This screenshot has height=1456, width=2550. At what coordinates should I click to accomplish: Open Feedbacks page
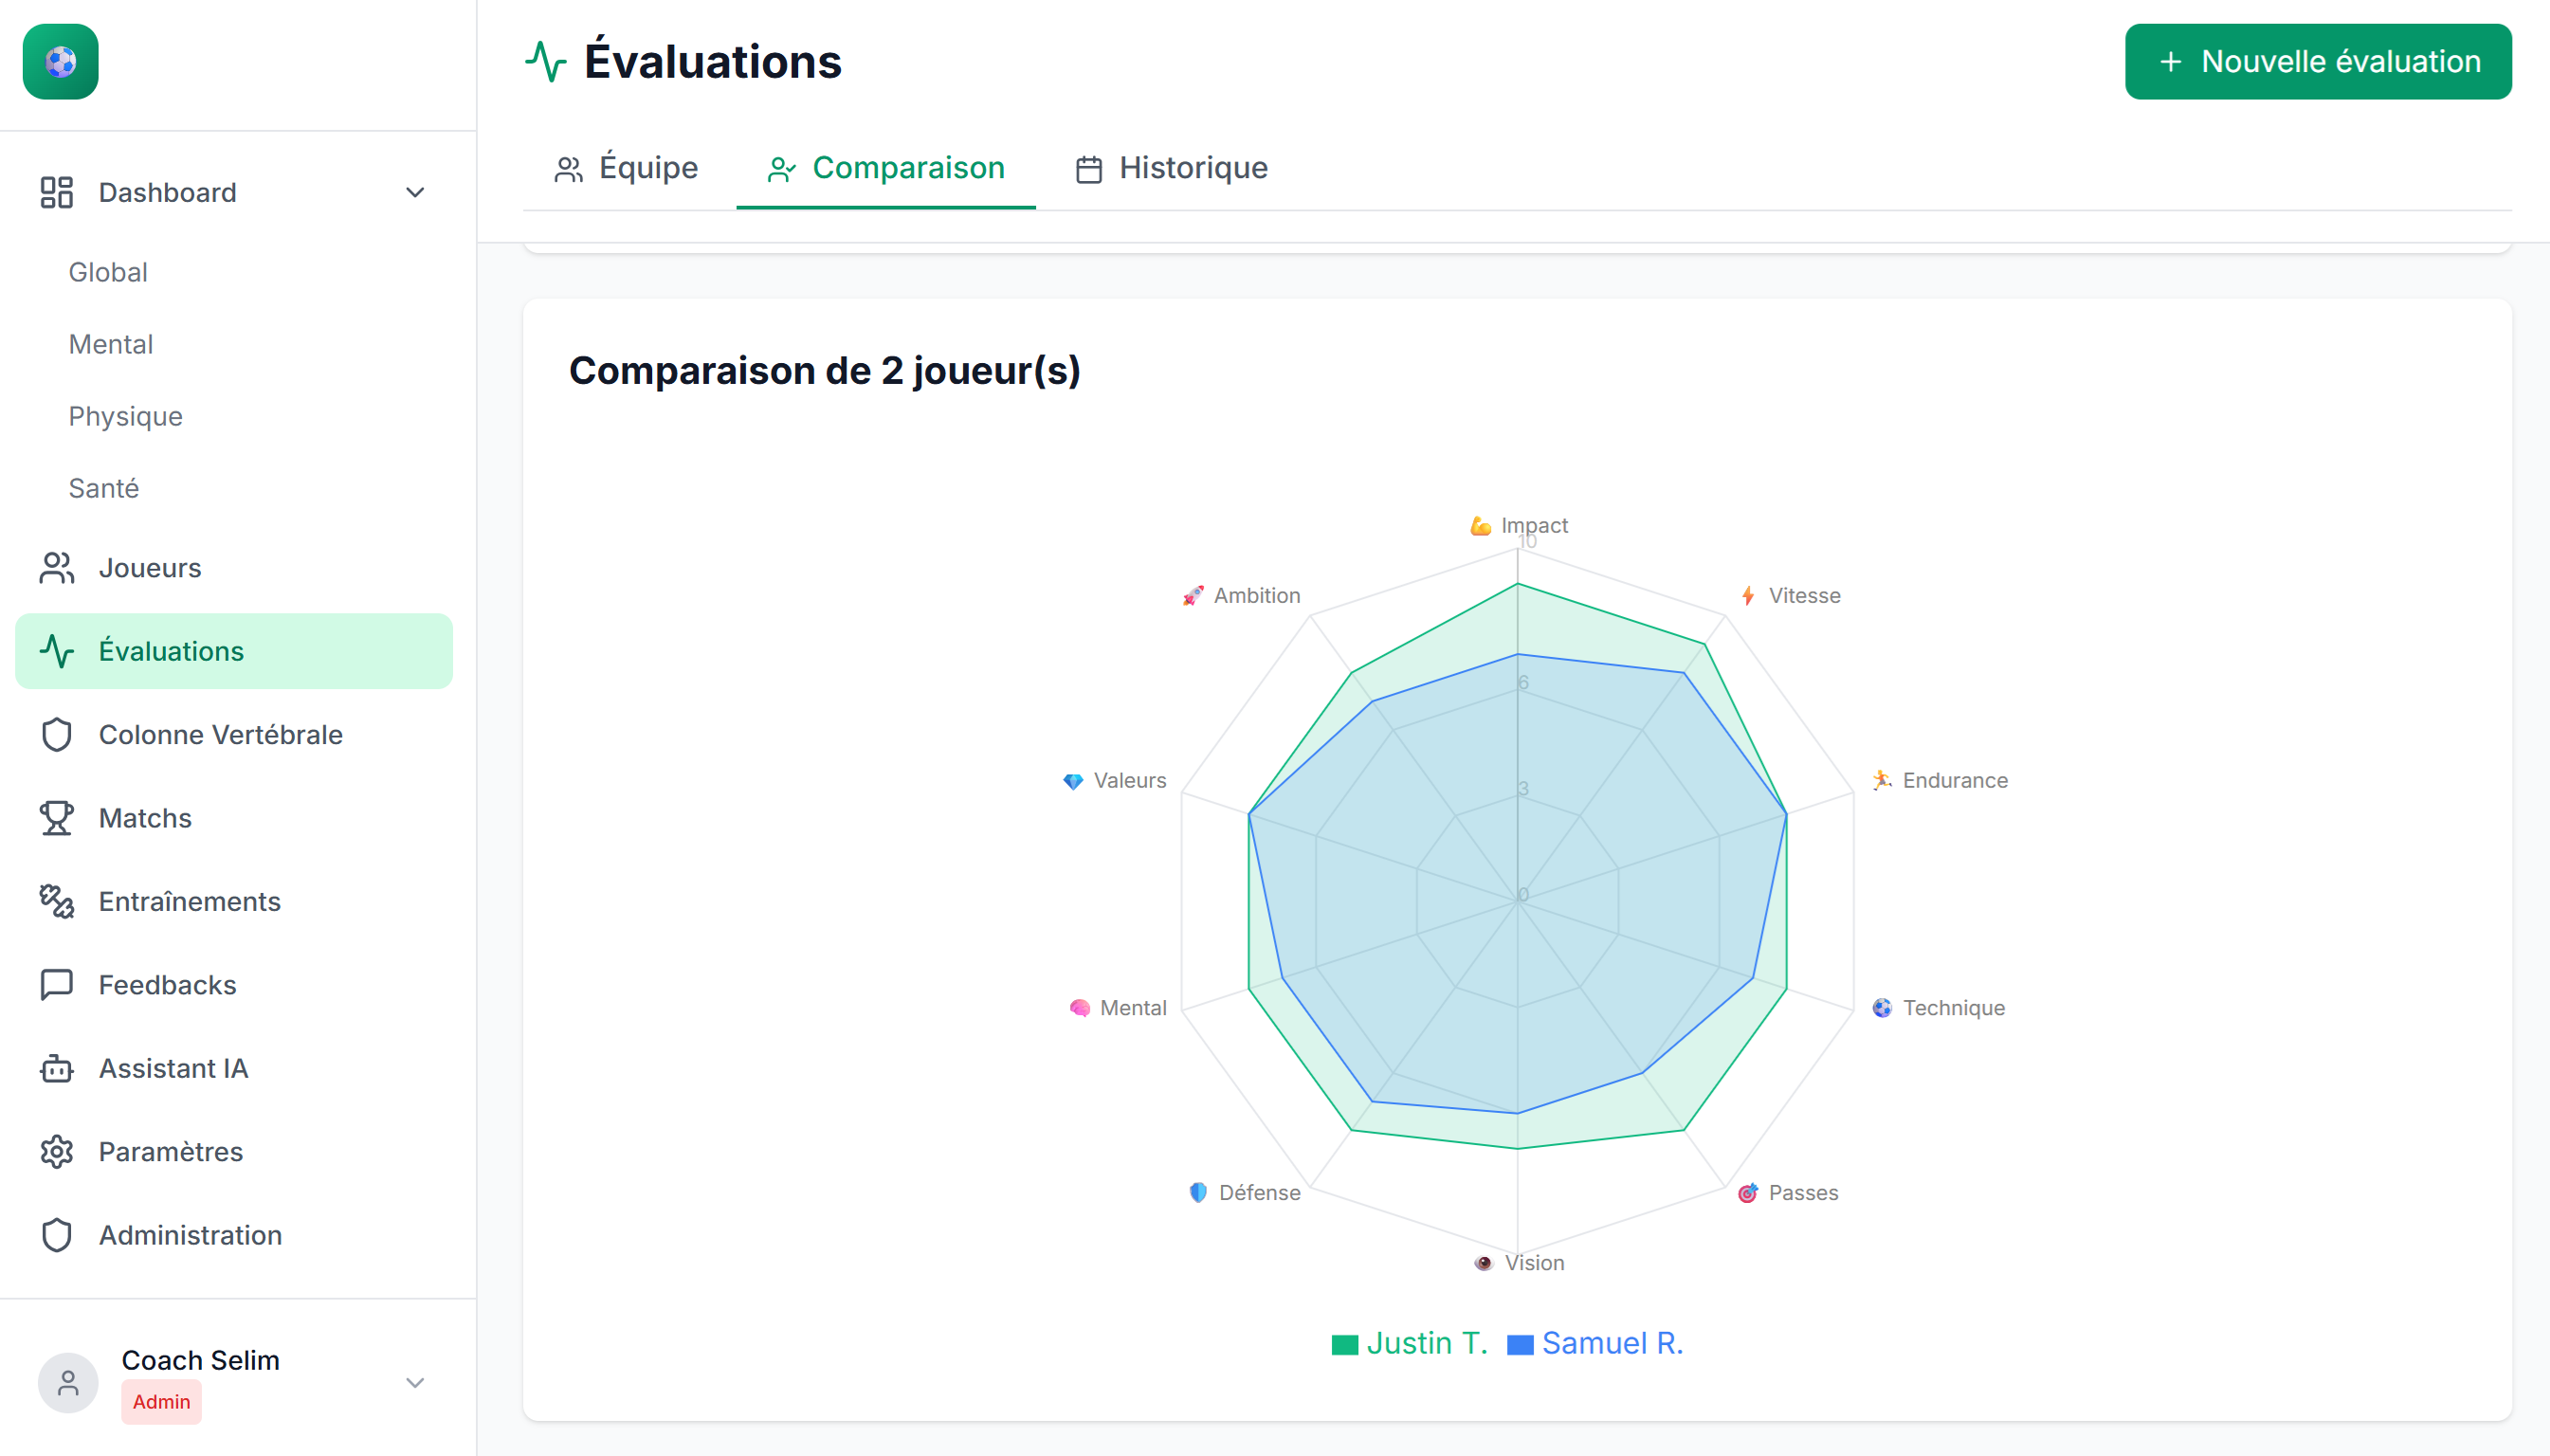coord(234,985)
